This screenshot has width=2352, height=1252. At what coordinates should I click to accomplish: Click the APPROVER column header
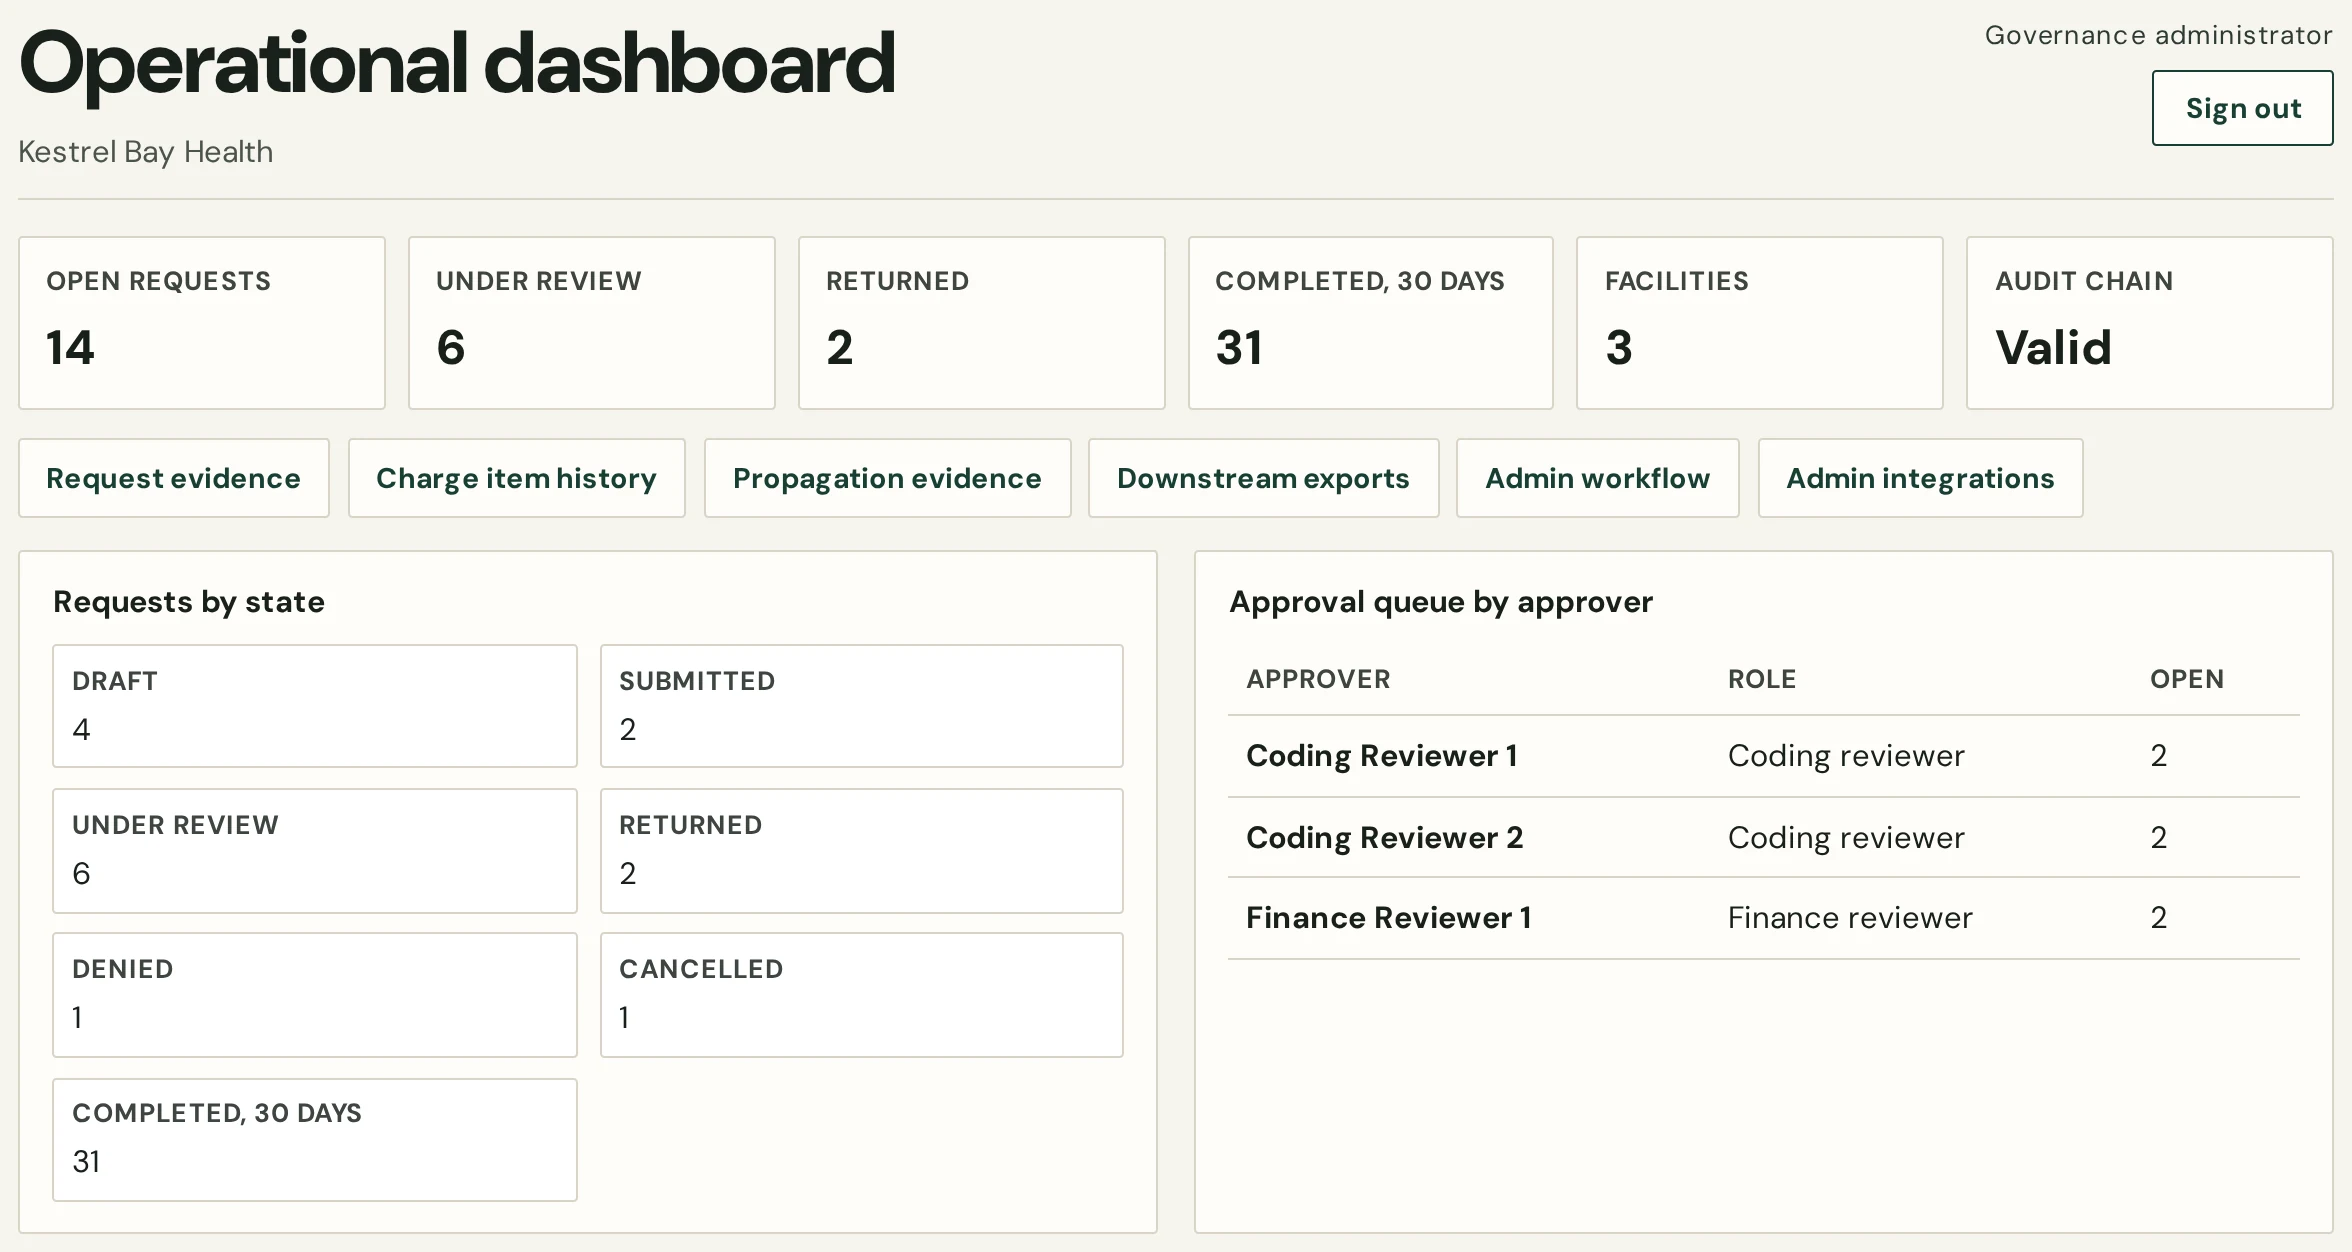point(1318,679)
